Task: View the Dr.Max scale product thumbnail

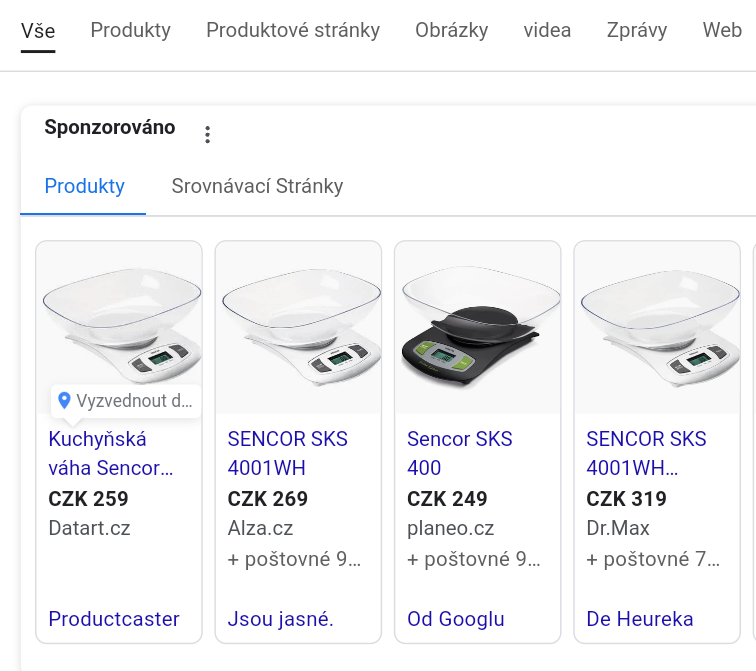Action: [657, 327]
